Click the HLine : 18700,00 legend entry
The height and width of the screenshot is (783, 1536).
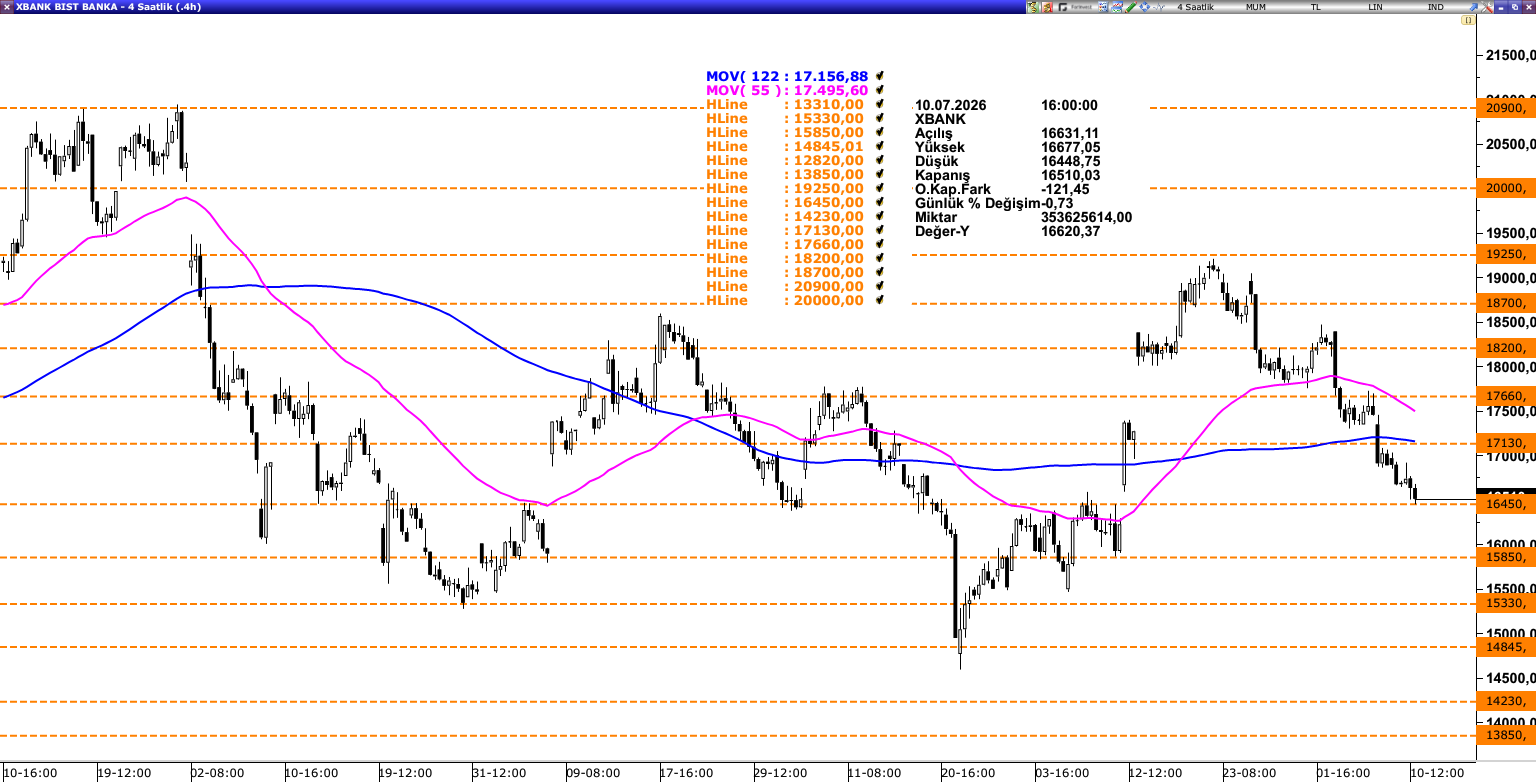785,272
